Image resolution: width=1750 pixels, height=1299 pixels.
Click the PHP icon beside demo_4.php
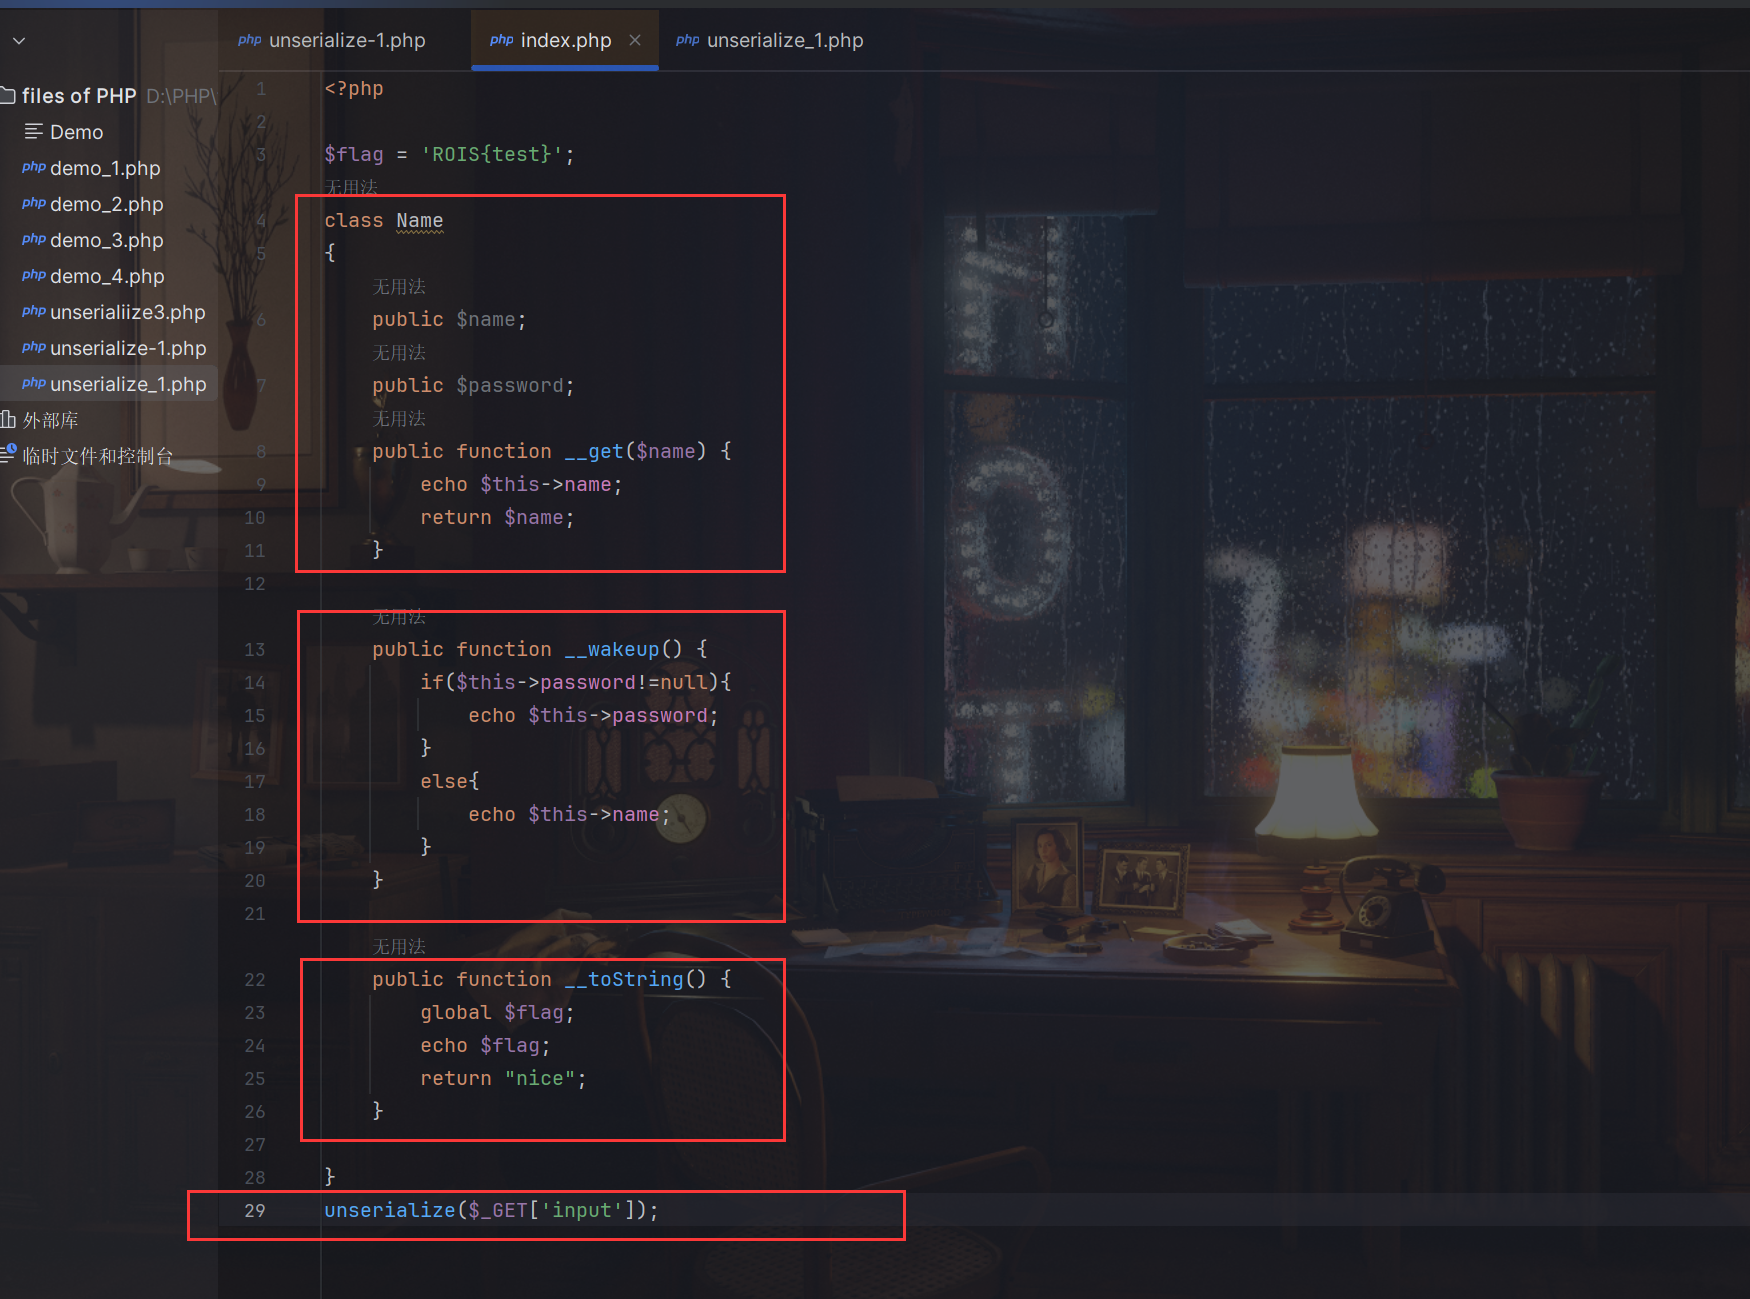(33, 276)
